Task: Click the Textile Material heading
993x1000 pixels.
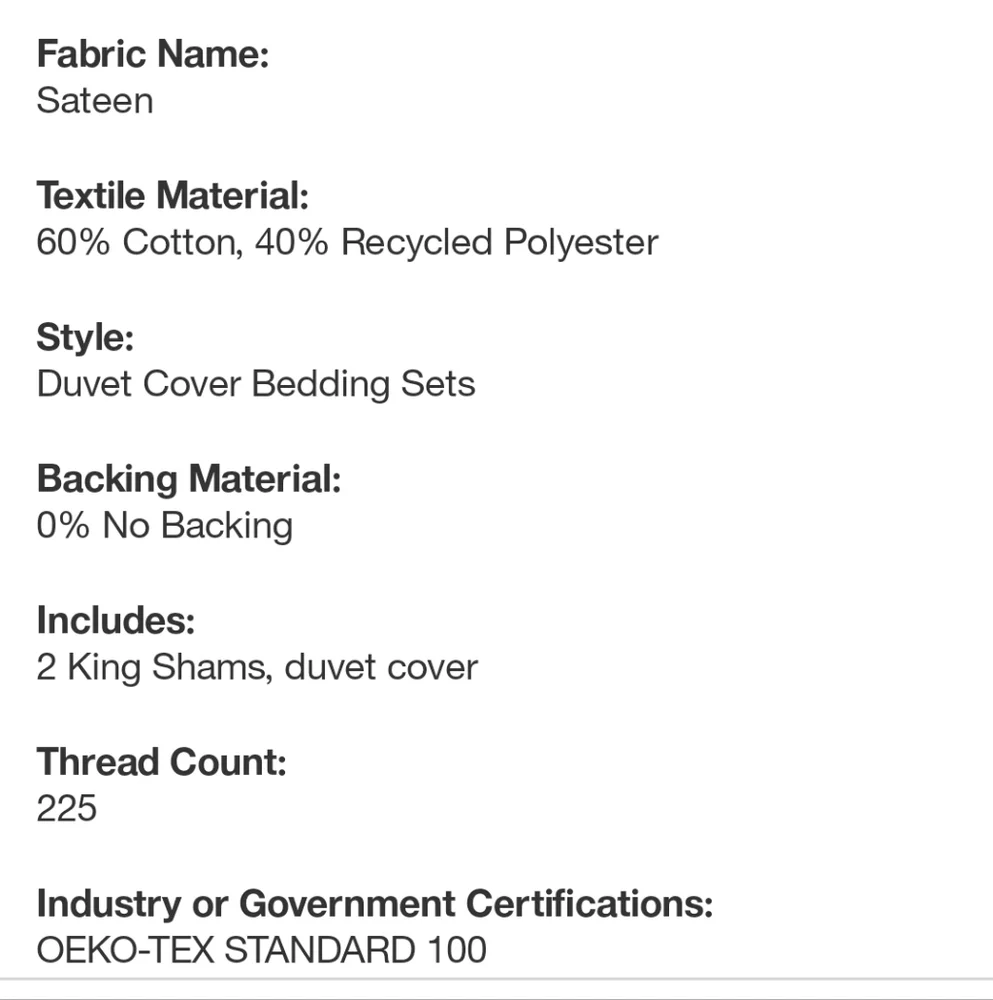Action: click(x=173, y=195)
